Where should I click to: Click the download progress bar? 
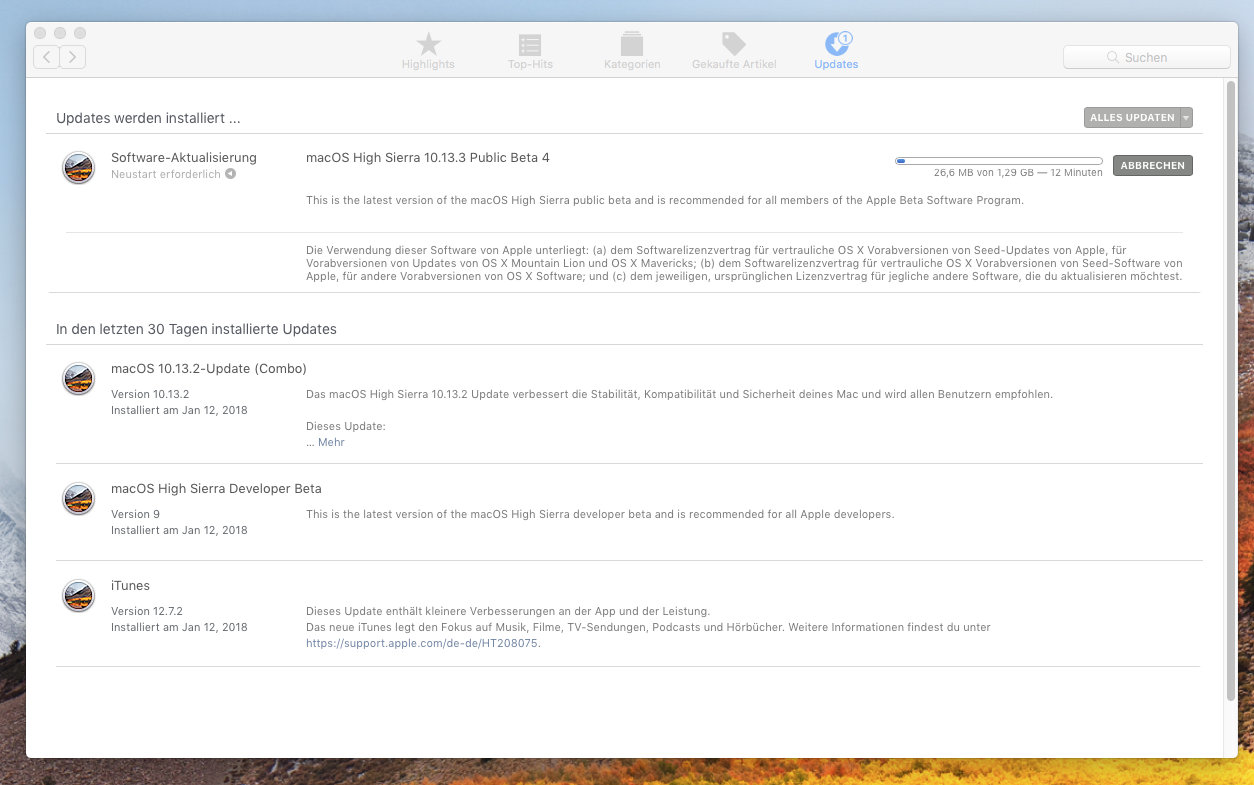point(998,160)
